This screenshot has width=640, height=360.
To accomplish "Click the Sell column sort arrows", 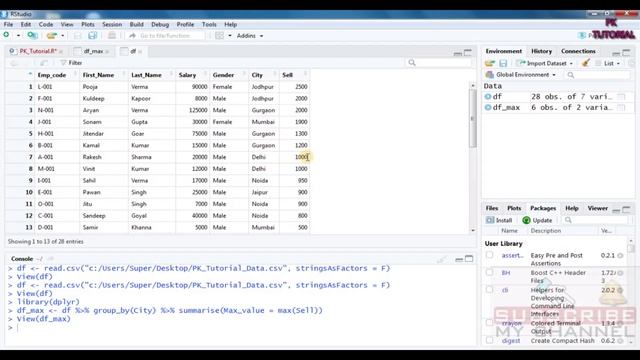I will [305, 75].
